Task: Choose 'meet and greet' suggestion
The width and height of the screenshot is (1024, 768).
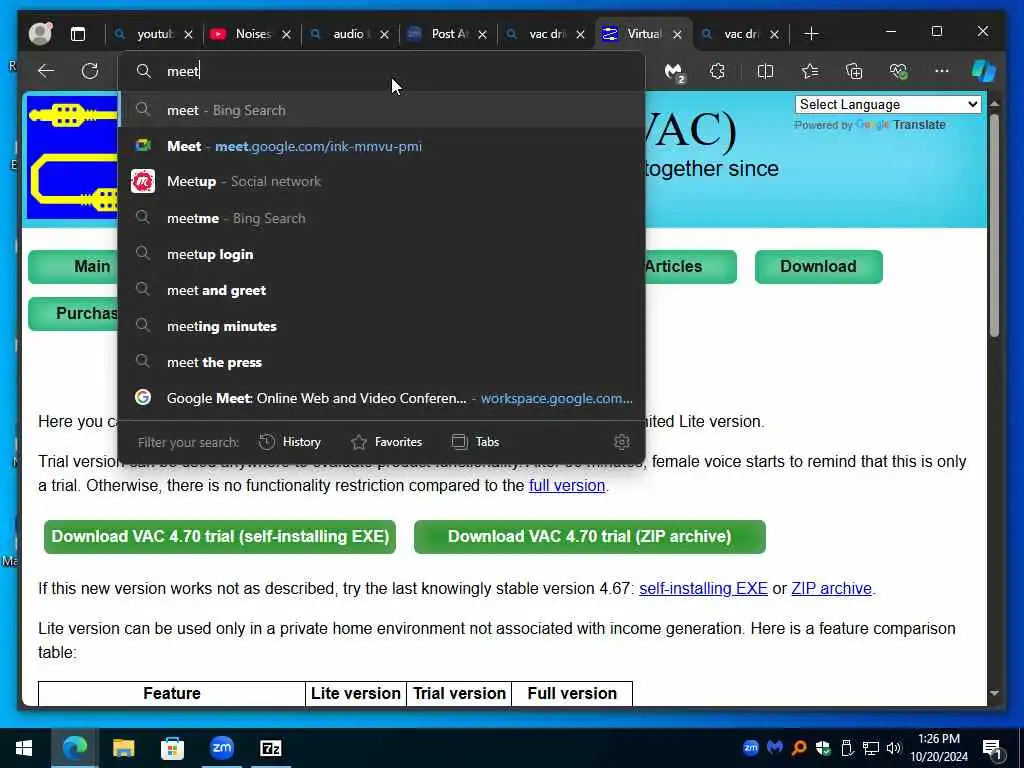Action: tap(381, 290)
